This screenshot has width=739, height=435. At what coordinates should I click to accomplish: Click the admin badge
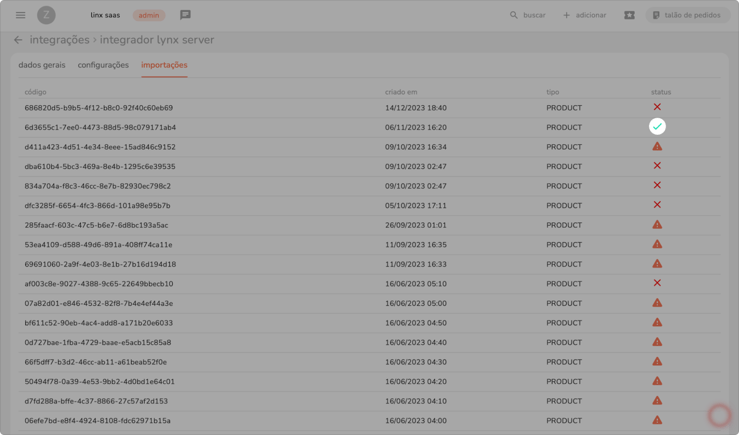point(148,15)
